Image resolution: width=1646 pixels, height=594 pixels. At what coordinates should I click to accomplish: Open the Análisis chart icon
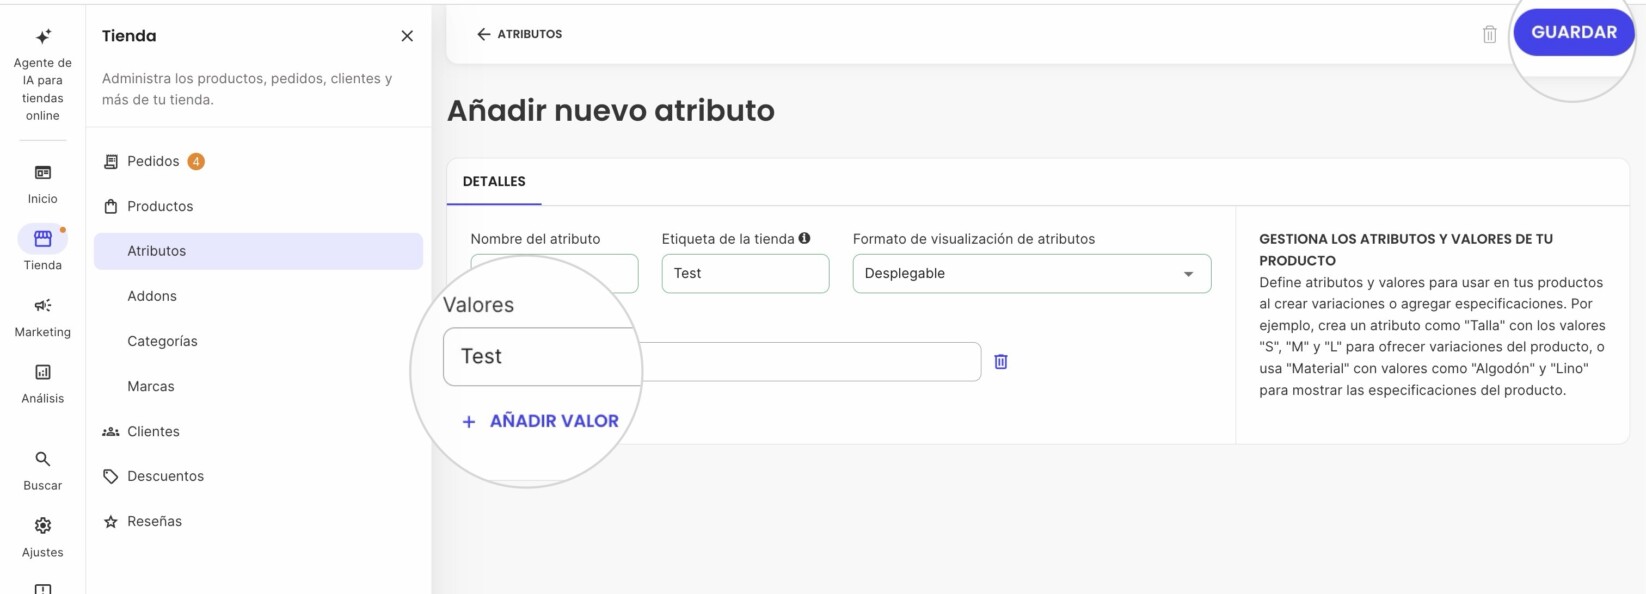[x=42, y=372]
